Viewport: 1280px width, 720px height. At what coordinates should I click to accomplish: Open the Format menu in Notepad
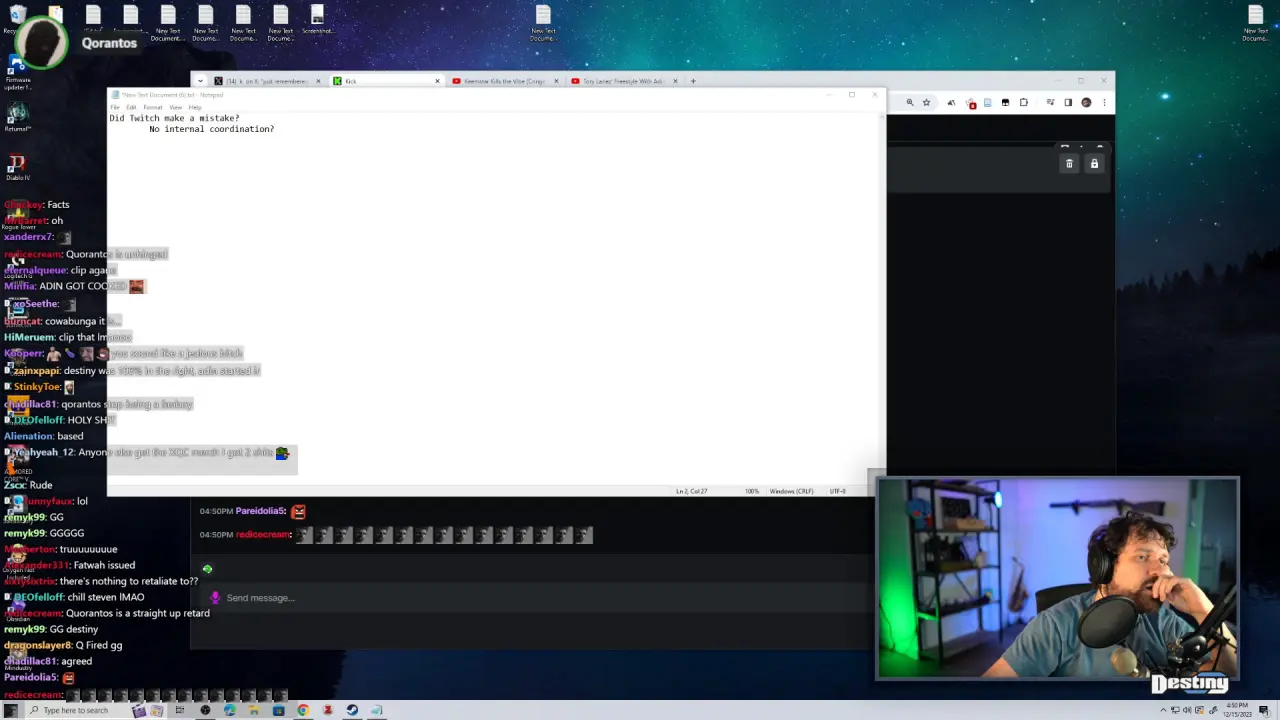click(152, 107)
